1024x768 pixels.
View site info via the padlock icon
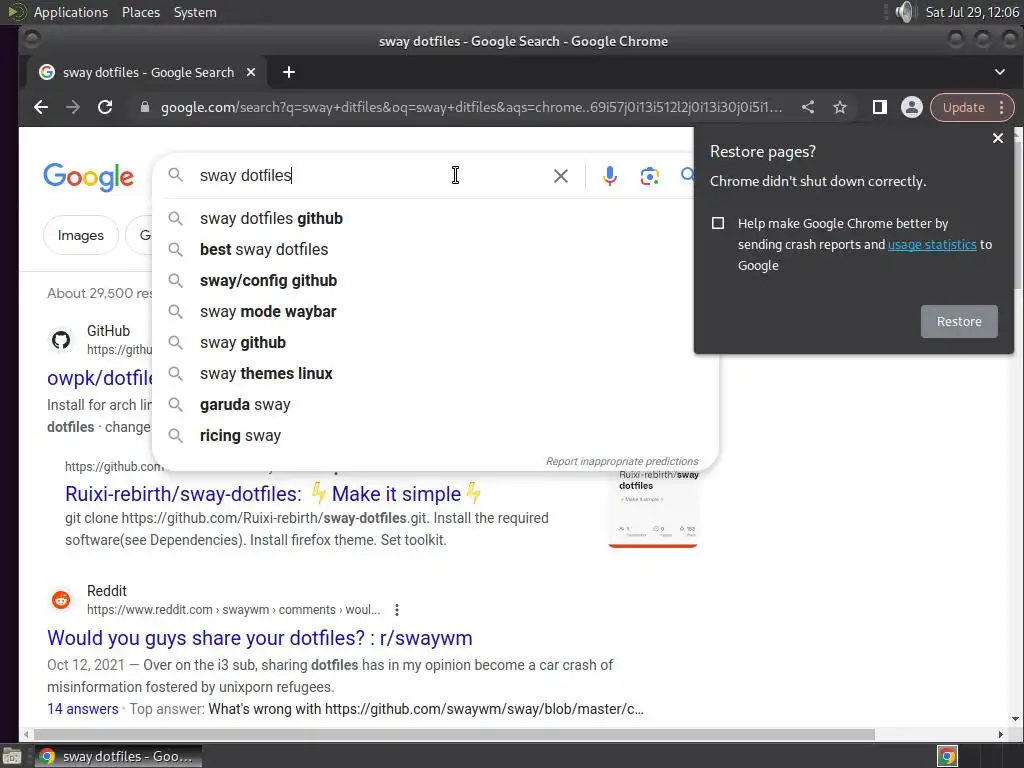click(x=145, y=107)
